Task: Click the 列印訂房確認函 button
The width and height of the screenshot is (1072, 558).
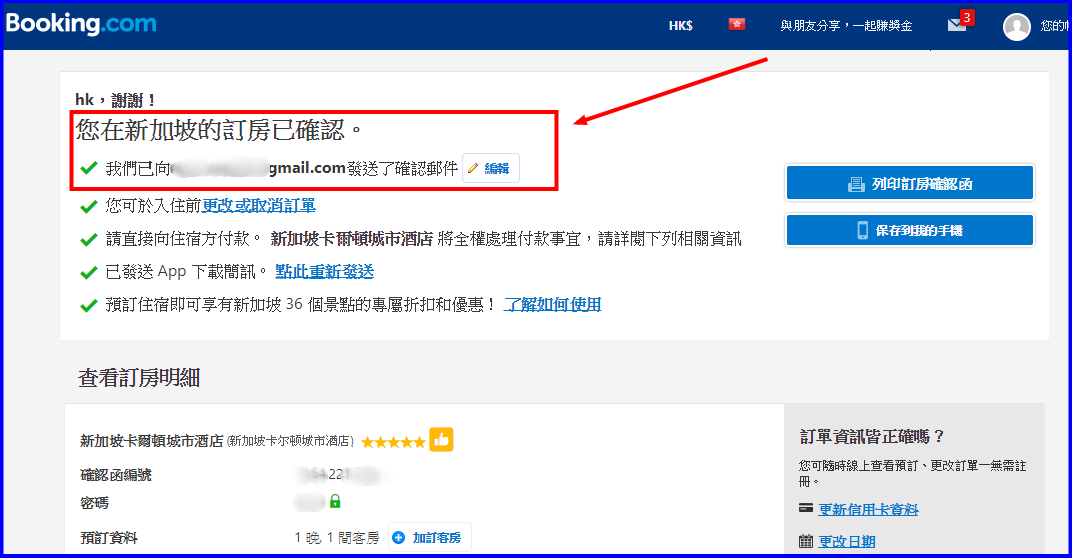Action: (x=910, y=183)
